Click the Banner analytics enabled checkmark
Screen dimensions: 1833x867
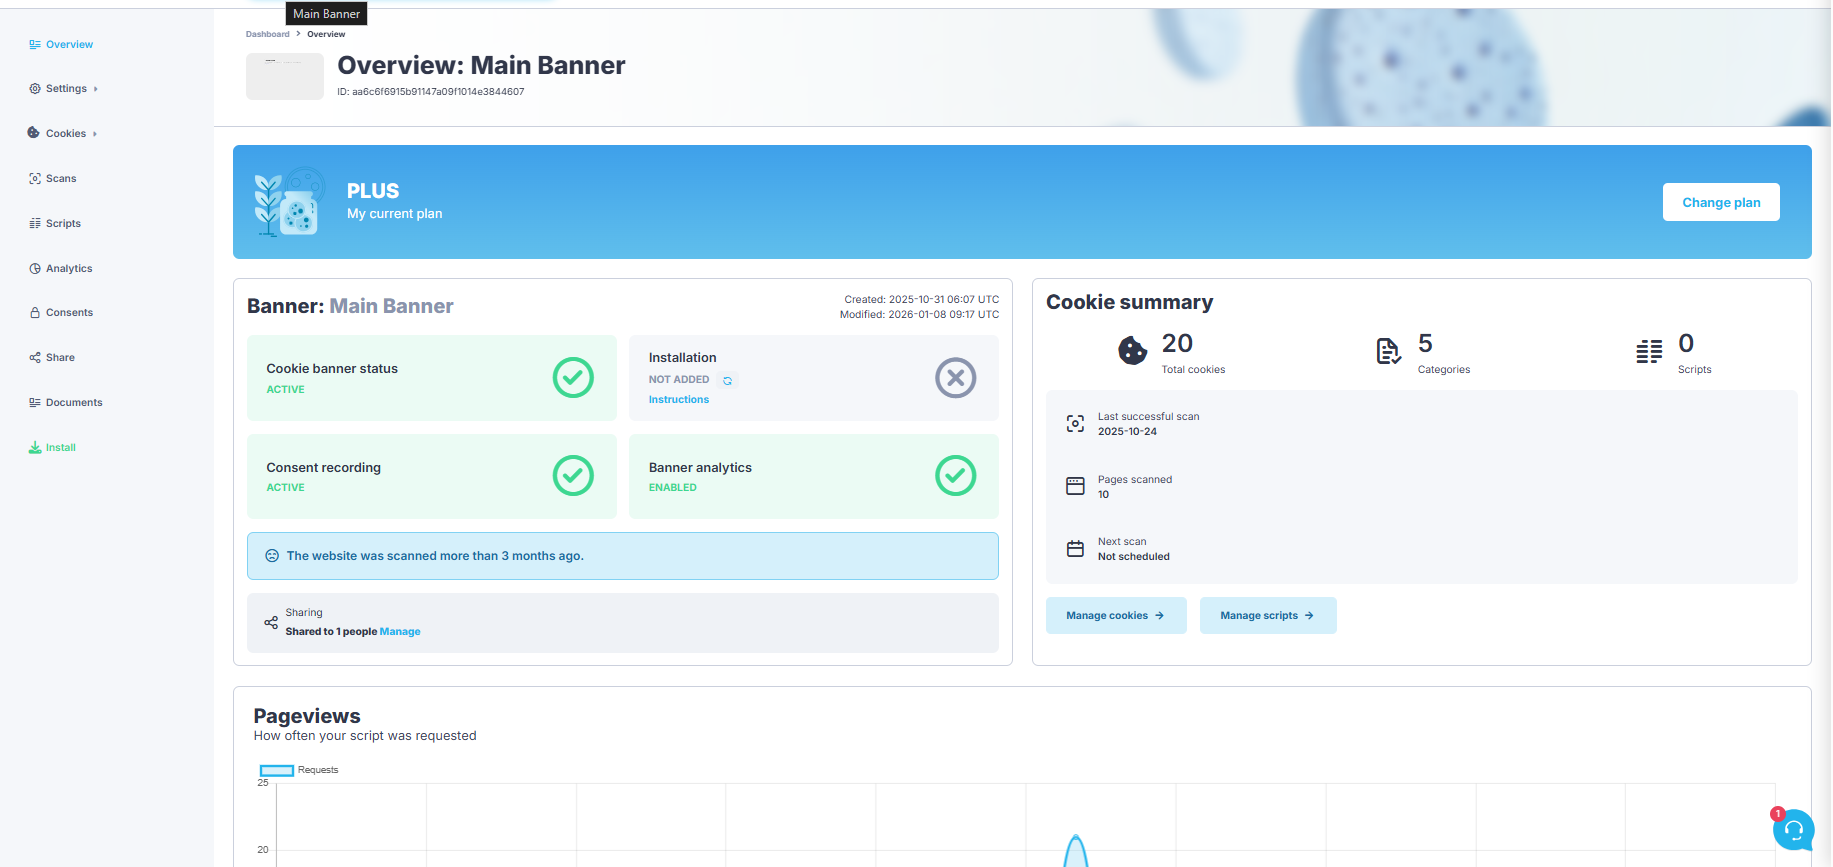pyautogui.click(x=955, y=476)
